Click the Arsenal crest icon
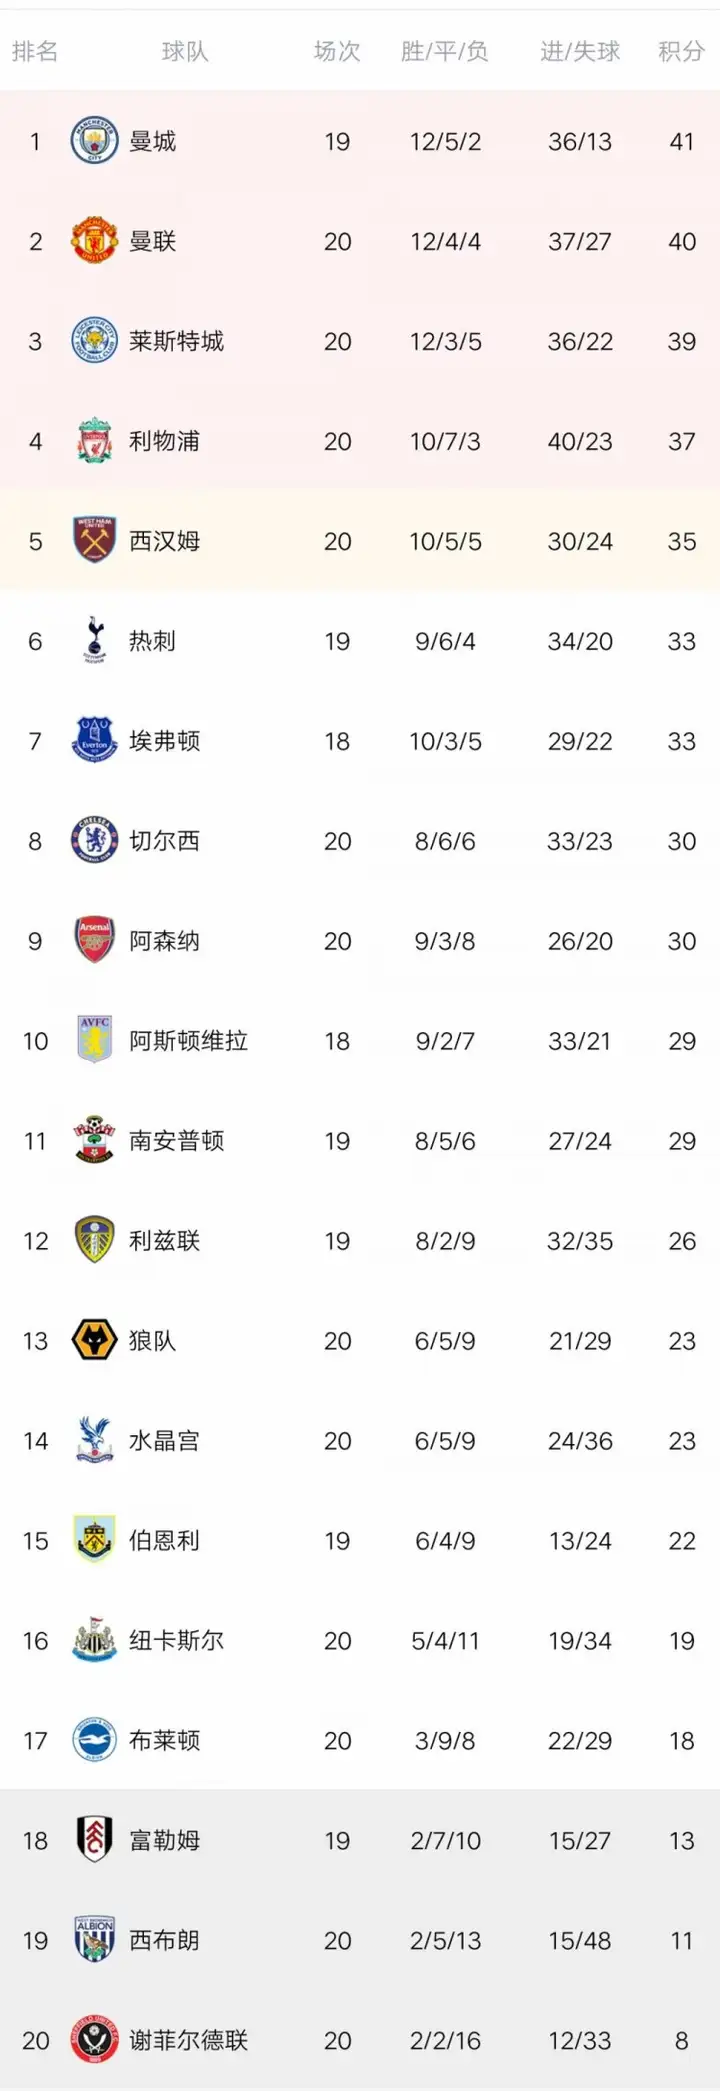 coord(95,941)
